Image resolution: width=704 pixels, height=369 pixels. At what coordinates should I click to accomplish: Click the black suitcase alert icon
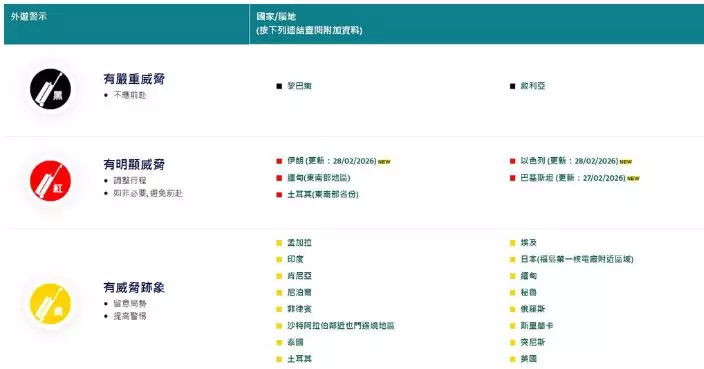[50, 89]
